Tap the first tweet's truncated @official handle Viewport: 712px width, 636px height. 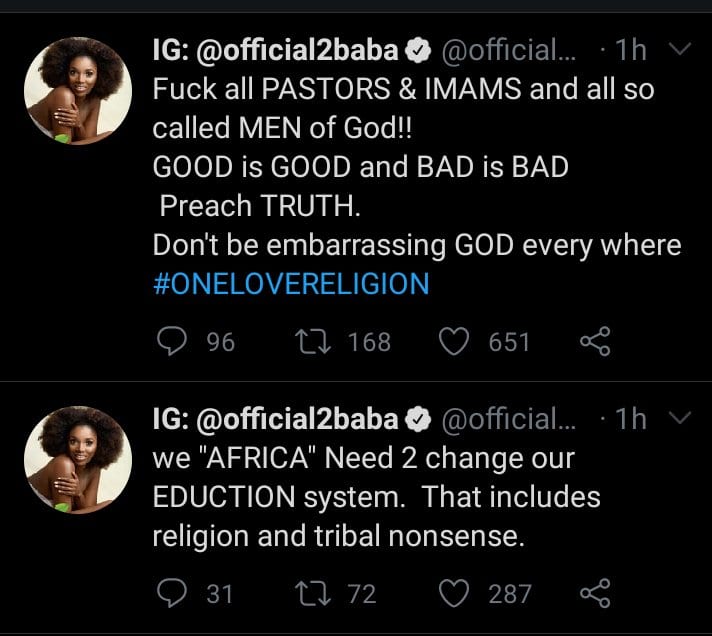pos(509,50)
